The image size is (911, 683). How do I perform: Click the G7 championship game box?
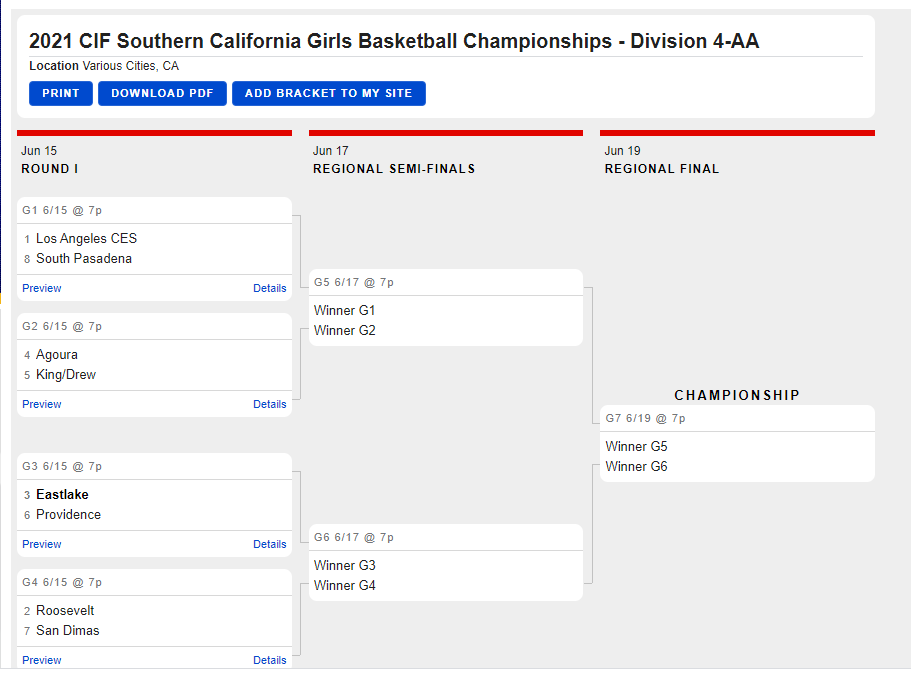(x=737, y=444)
